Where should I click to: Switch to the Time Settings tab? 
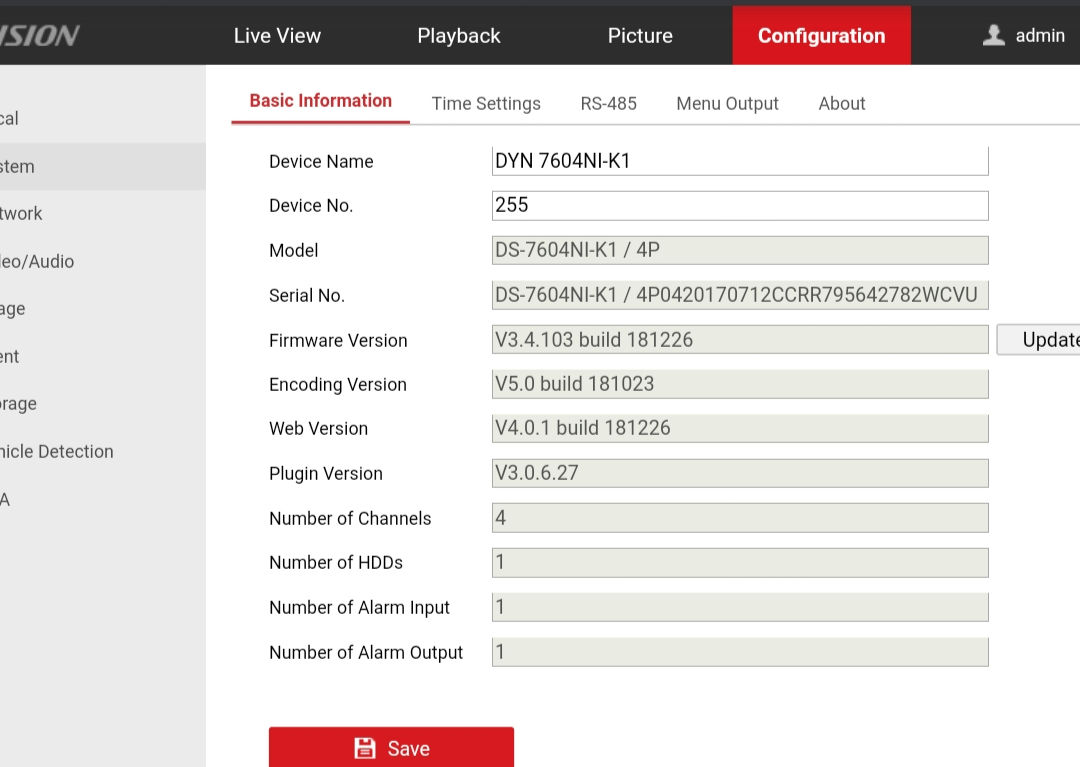click(486, 103)
